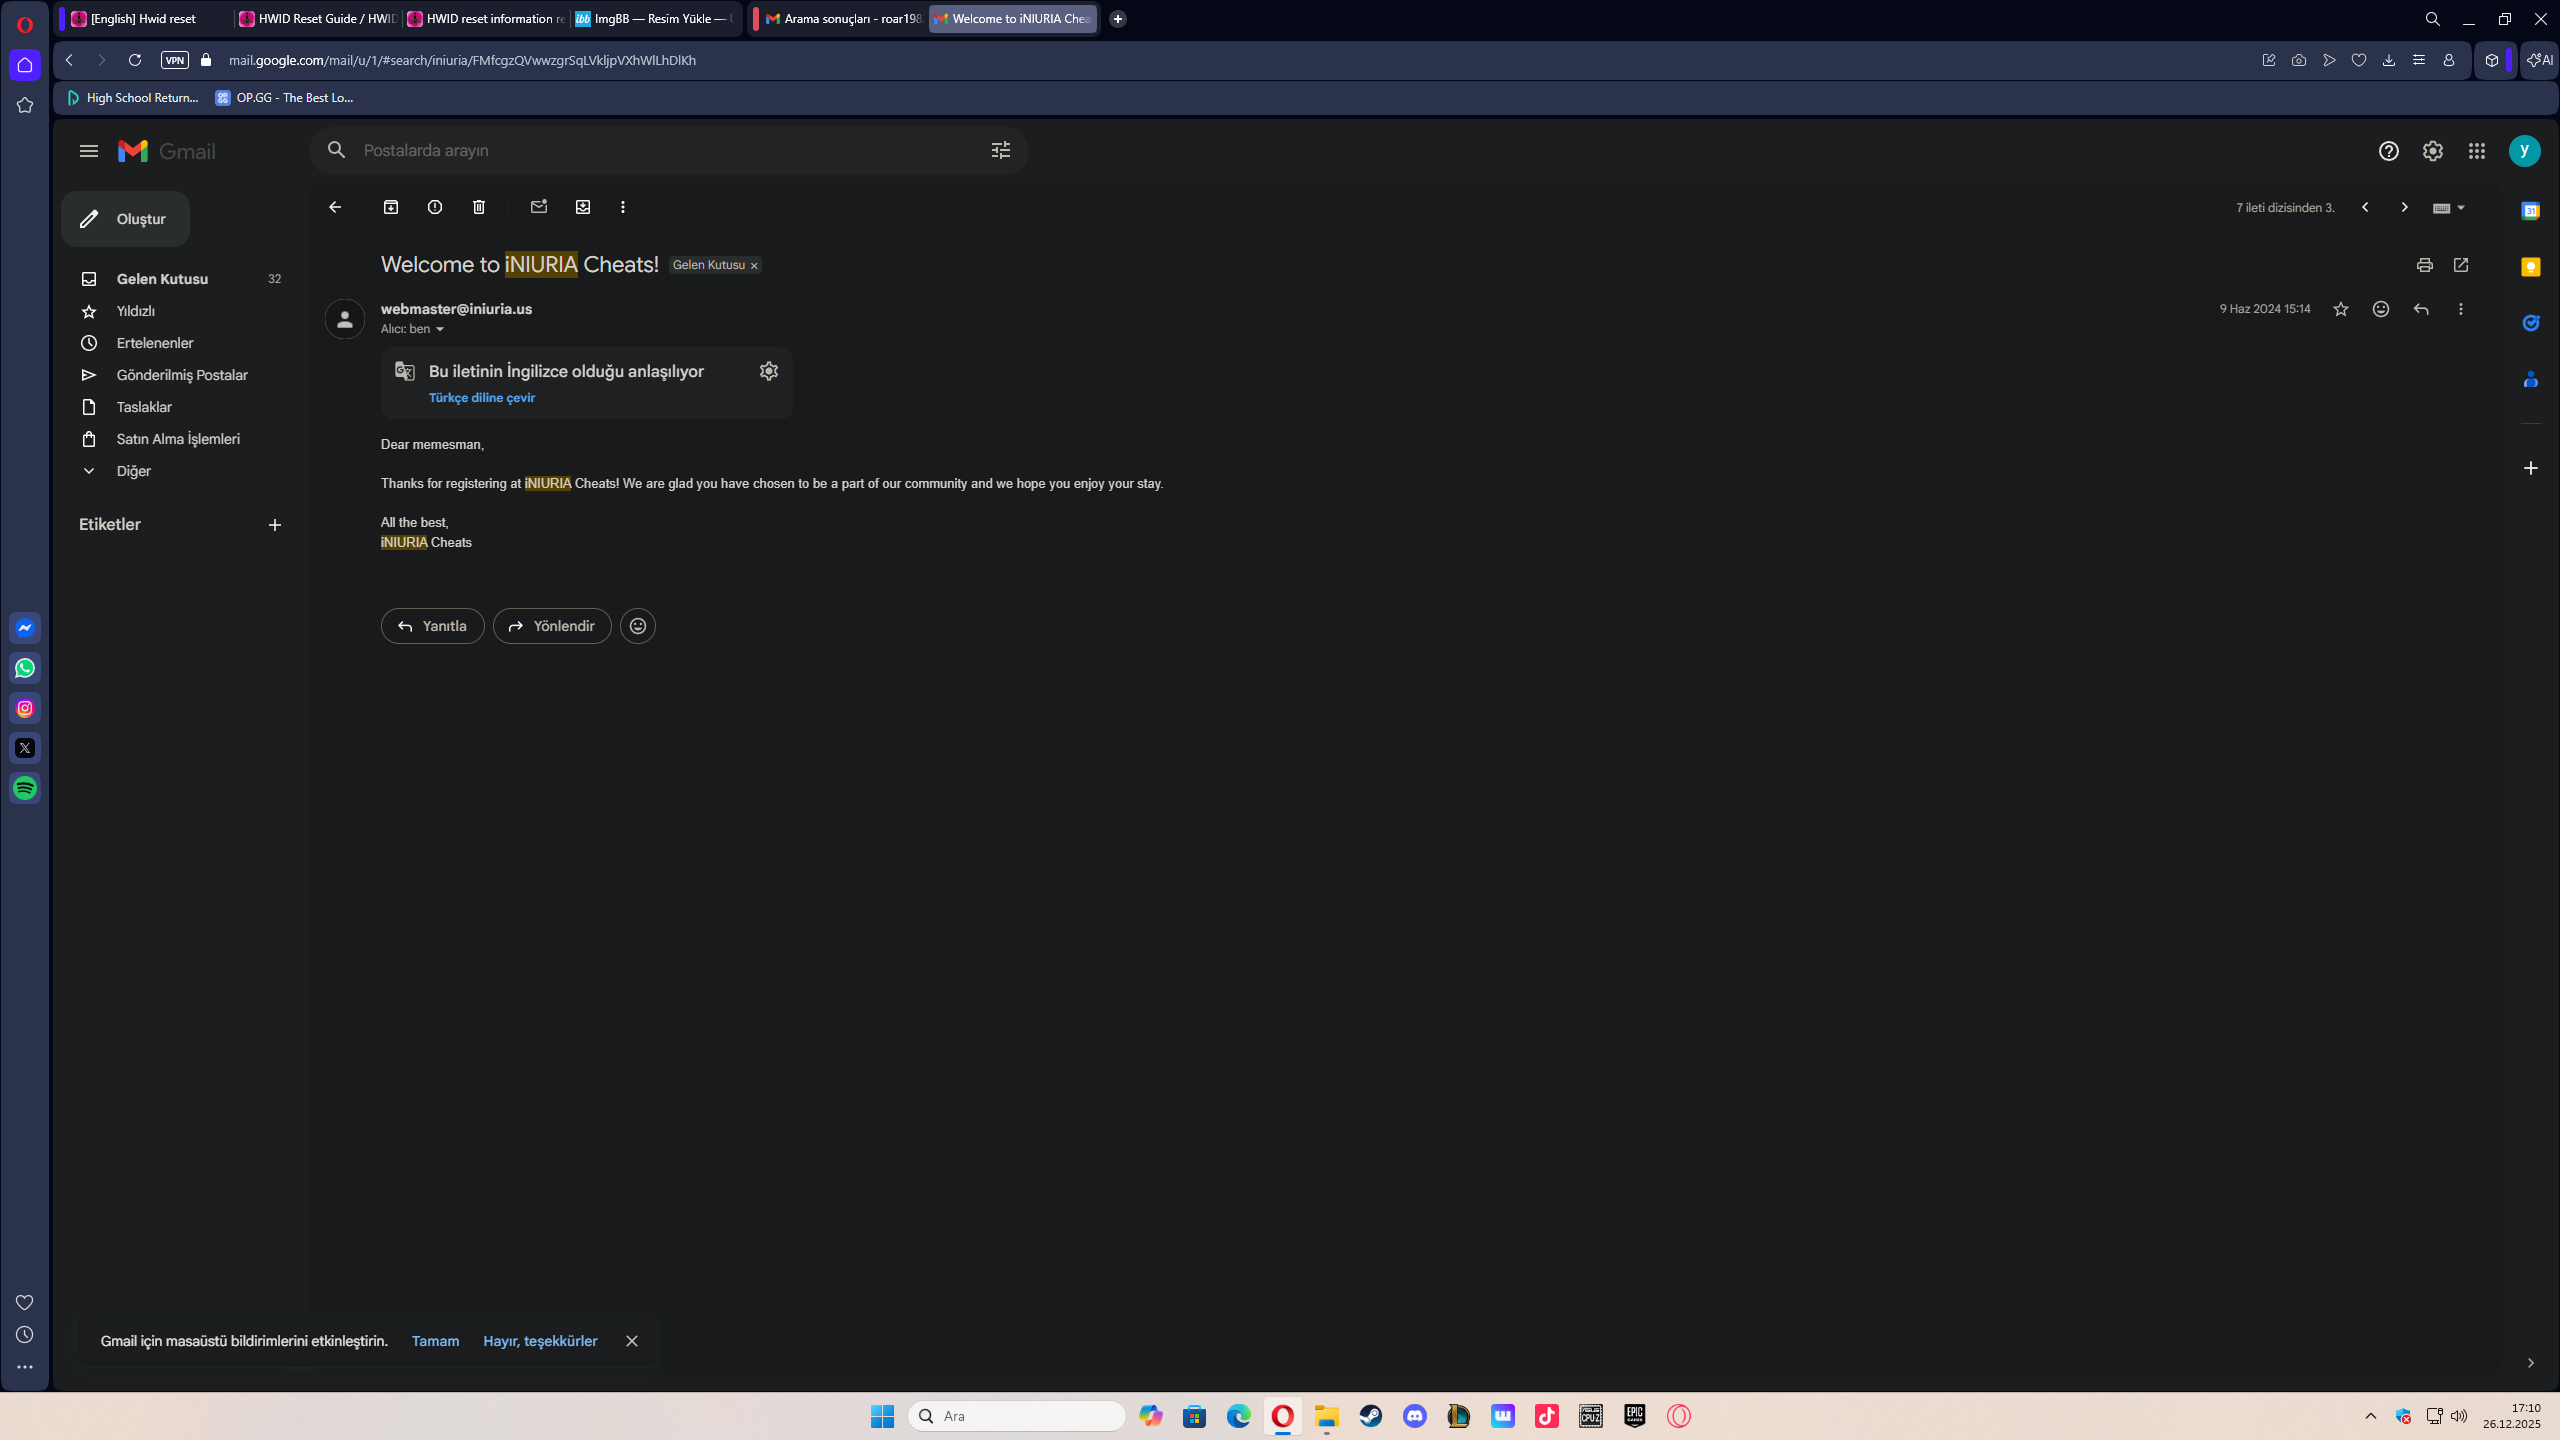Remove the Gelen Kutusu label from email
This screenshot has width=2560, height=1440.
[x=754, y=266]
